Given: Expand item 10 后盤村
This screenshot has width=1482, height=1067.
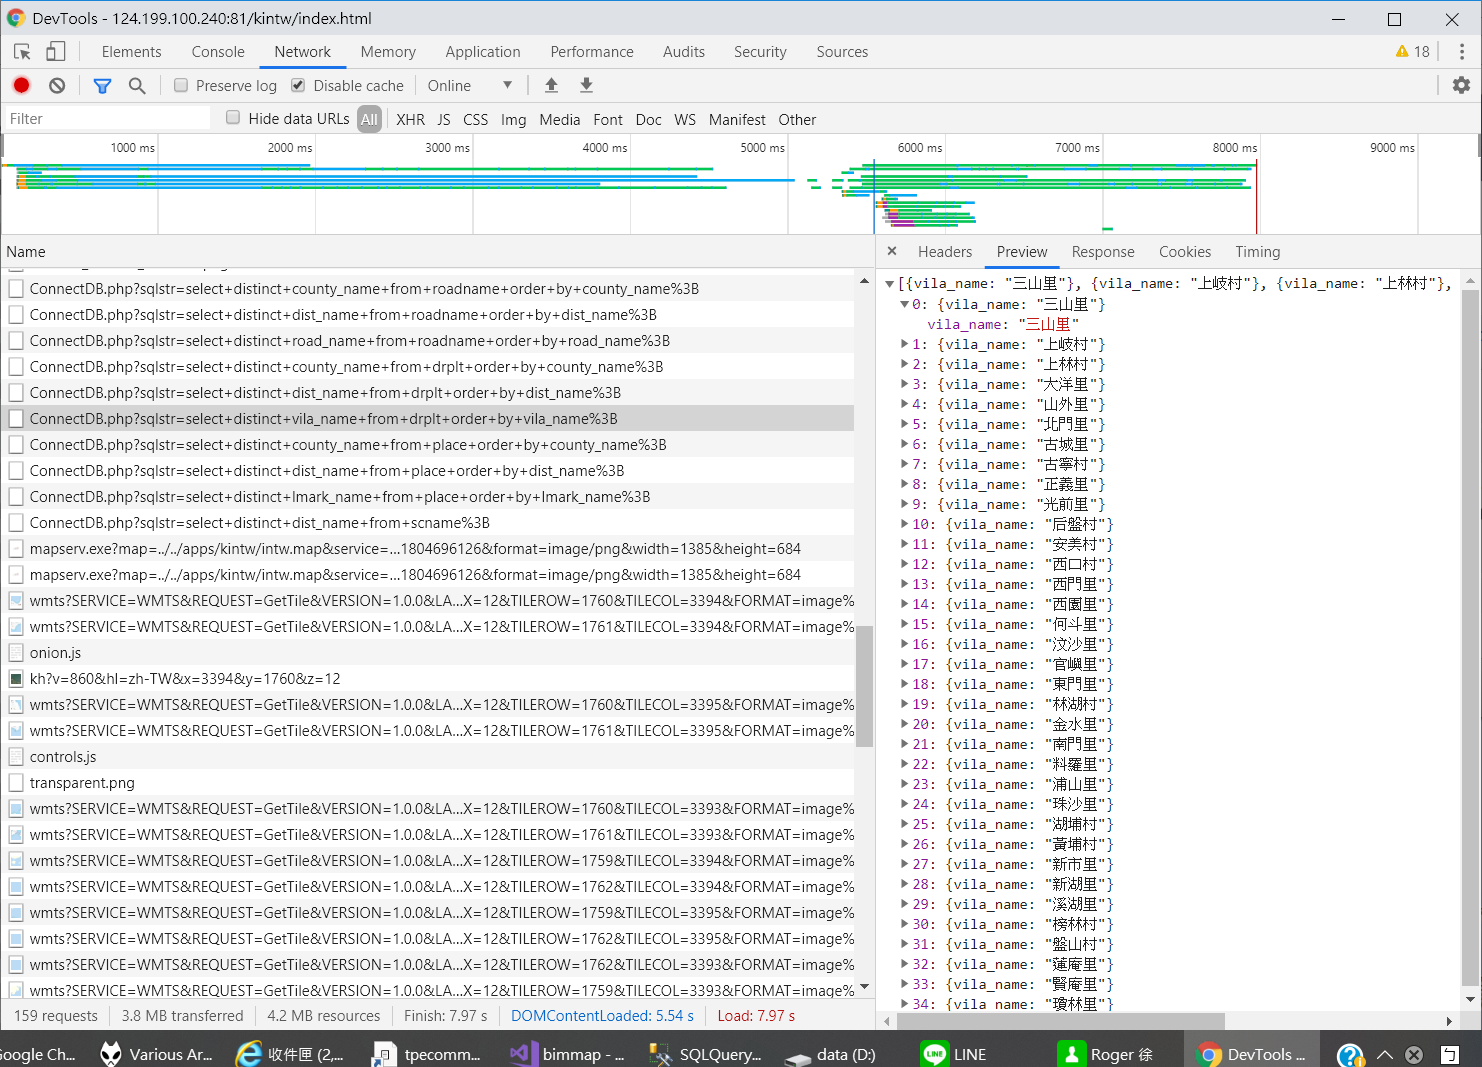Looking at the screenshot, I should pos(904,524).
